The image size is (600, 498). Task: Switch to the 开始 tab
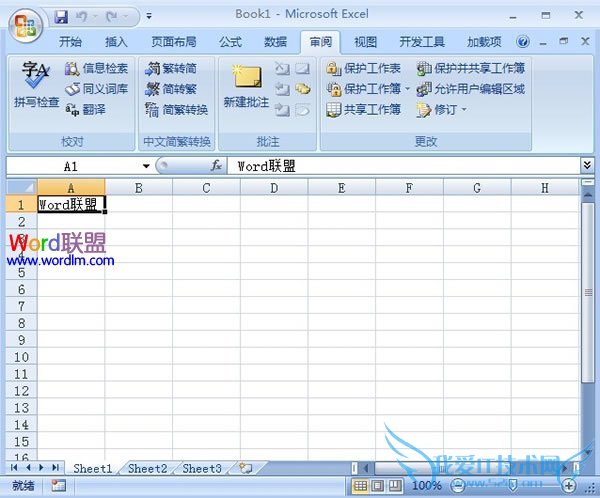(x=70, y=42)
